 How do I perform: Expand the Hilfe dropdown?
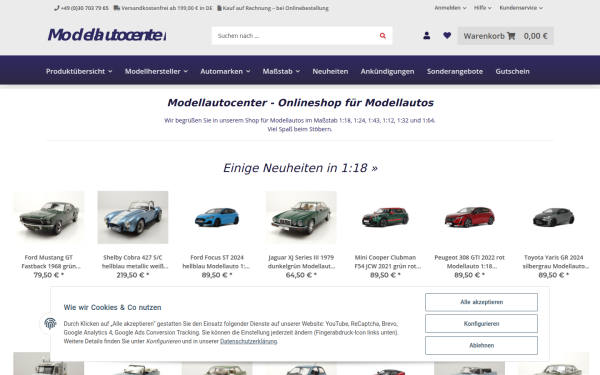point(482,8)
